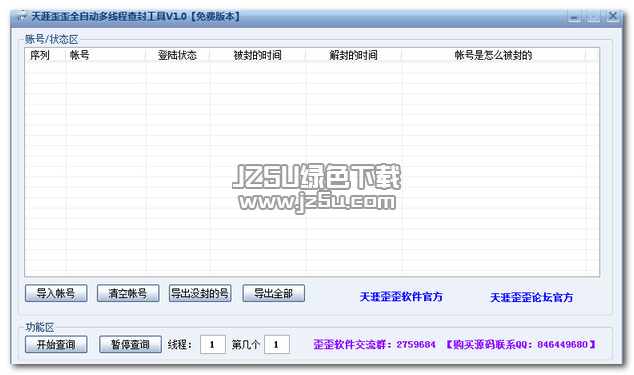634x375 pixels.
Task: Open the 天涯歪歪论坛官方 link
Action: click(531, 298)
